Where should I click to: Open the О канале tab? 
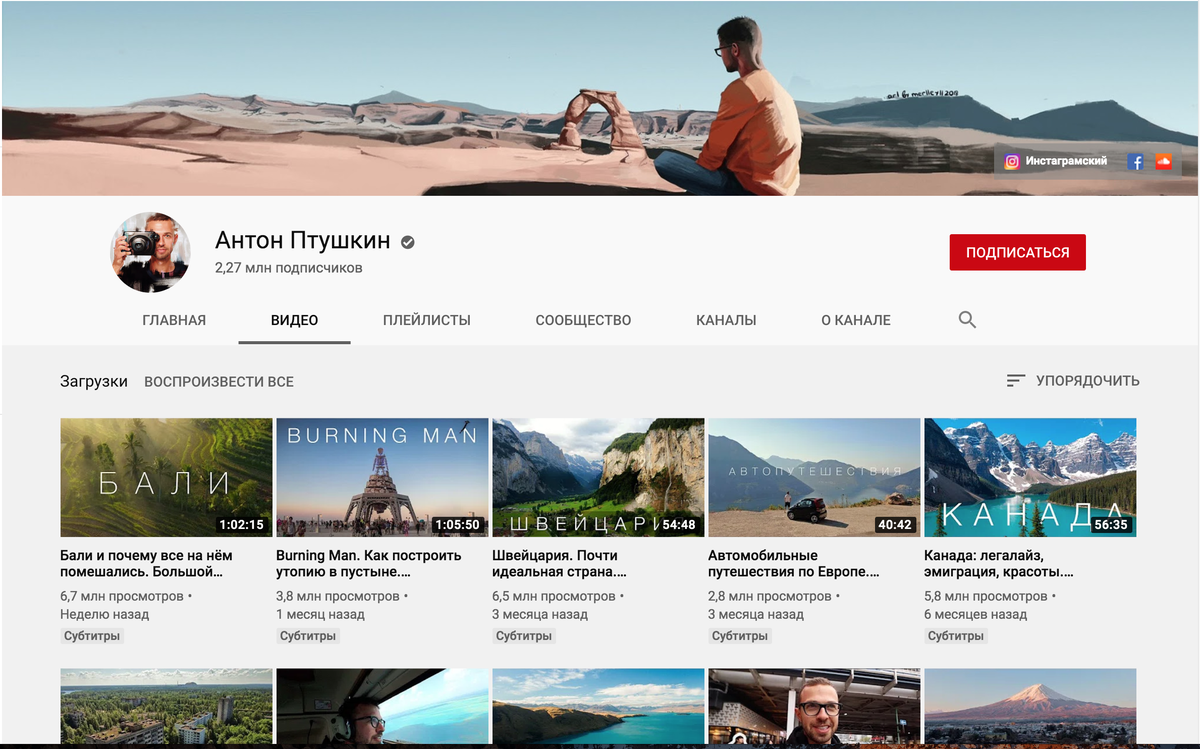pos(855,319)
